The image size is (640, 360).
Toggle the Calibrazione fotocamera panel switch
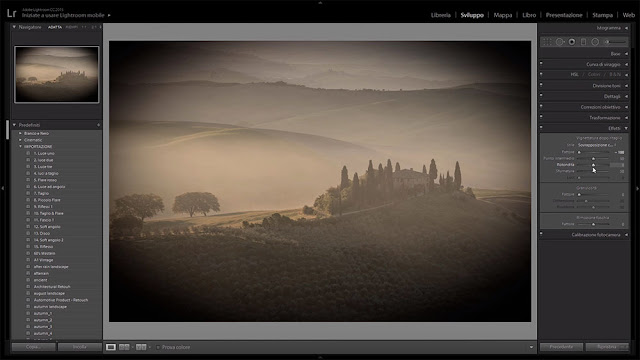pyautogui.click(x=541, y=234)
